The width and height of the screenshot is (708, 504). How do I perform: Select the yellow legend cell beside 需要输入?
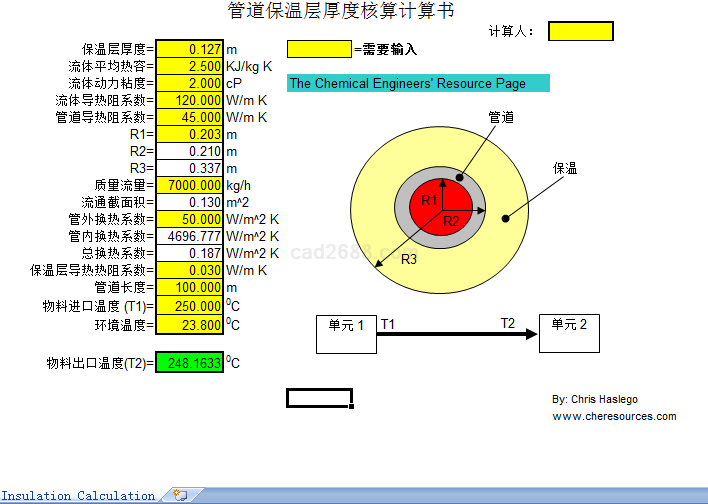[x=319, y=49]
